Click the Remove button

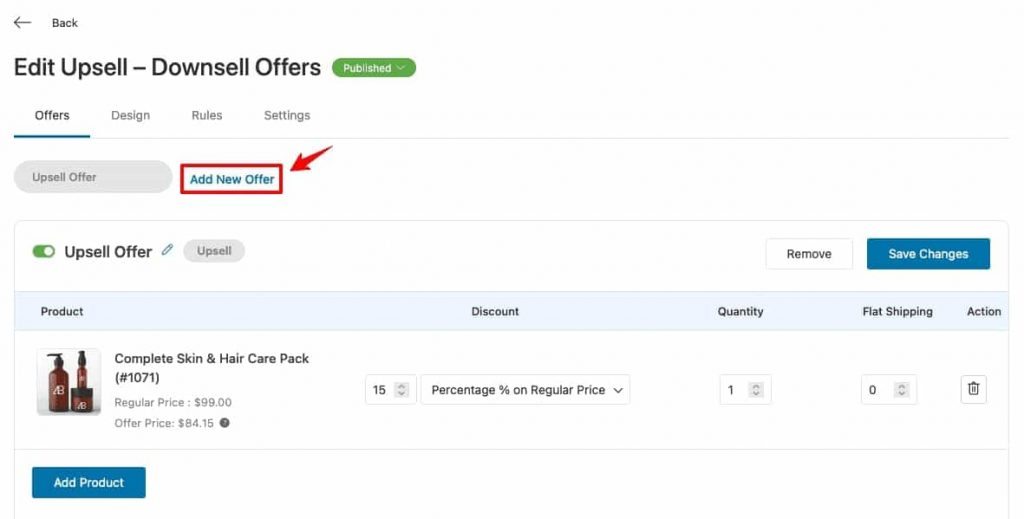[x=808, y=254]
